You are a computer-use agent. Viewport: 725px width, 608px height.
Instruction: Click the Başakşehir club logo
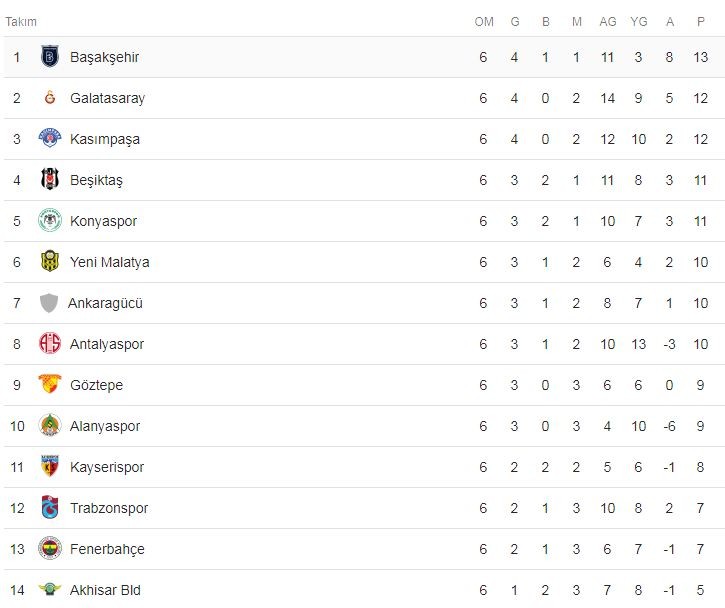49,57
